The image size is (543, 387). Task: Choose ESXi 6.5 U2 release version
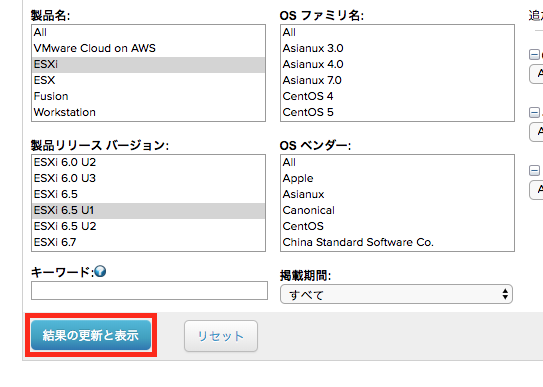149,226
